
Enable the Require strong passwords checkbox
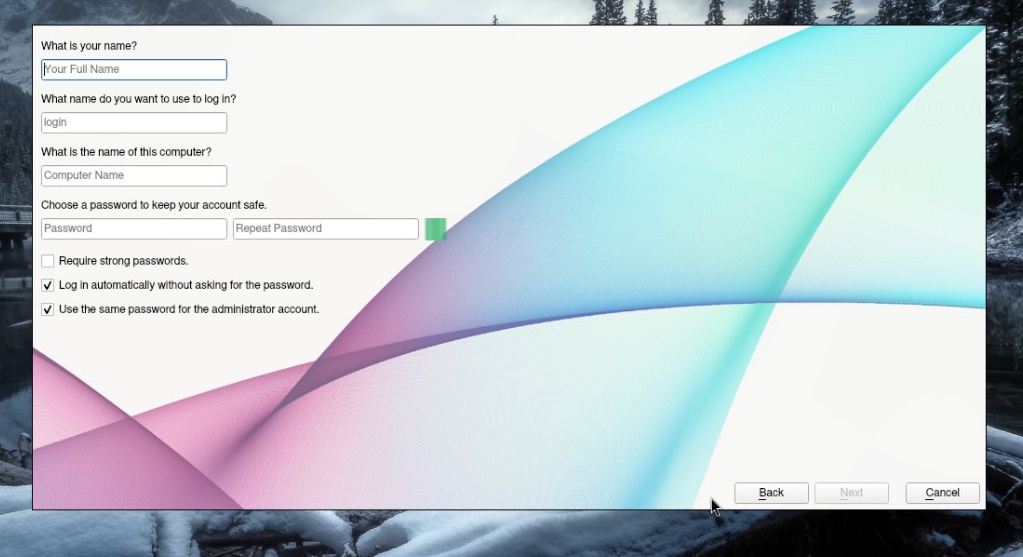[x=48, y=261]
